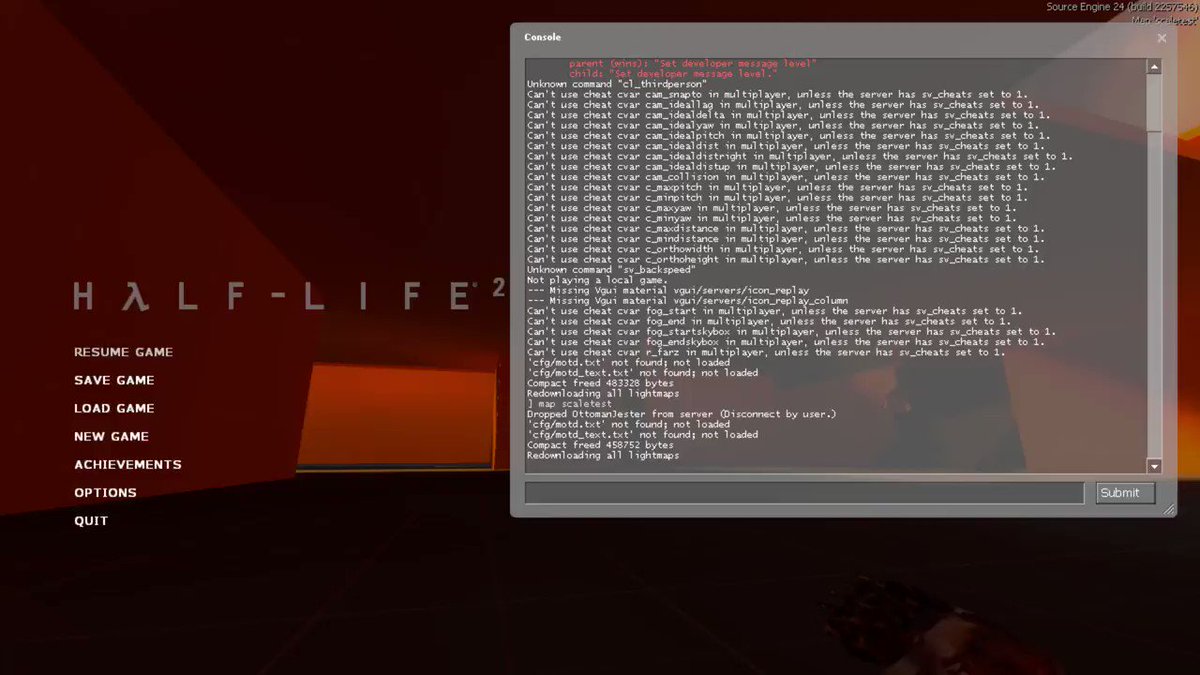
Task: Quit the game from main menu
Action: 91,520
